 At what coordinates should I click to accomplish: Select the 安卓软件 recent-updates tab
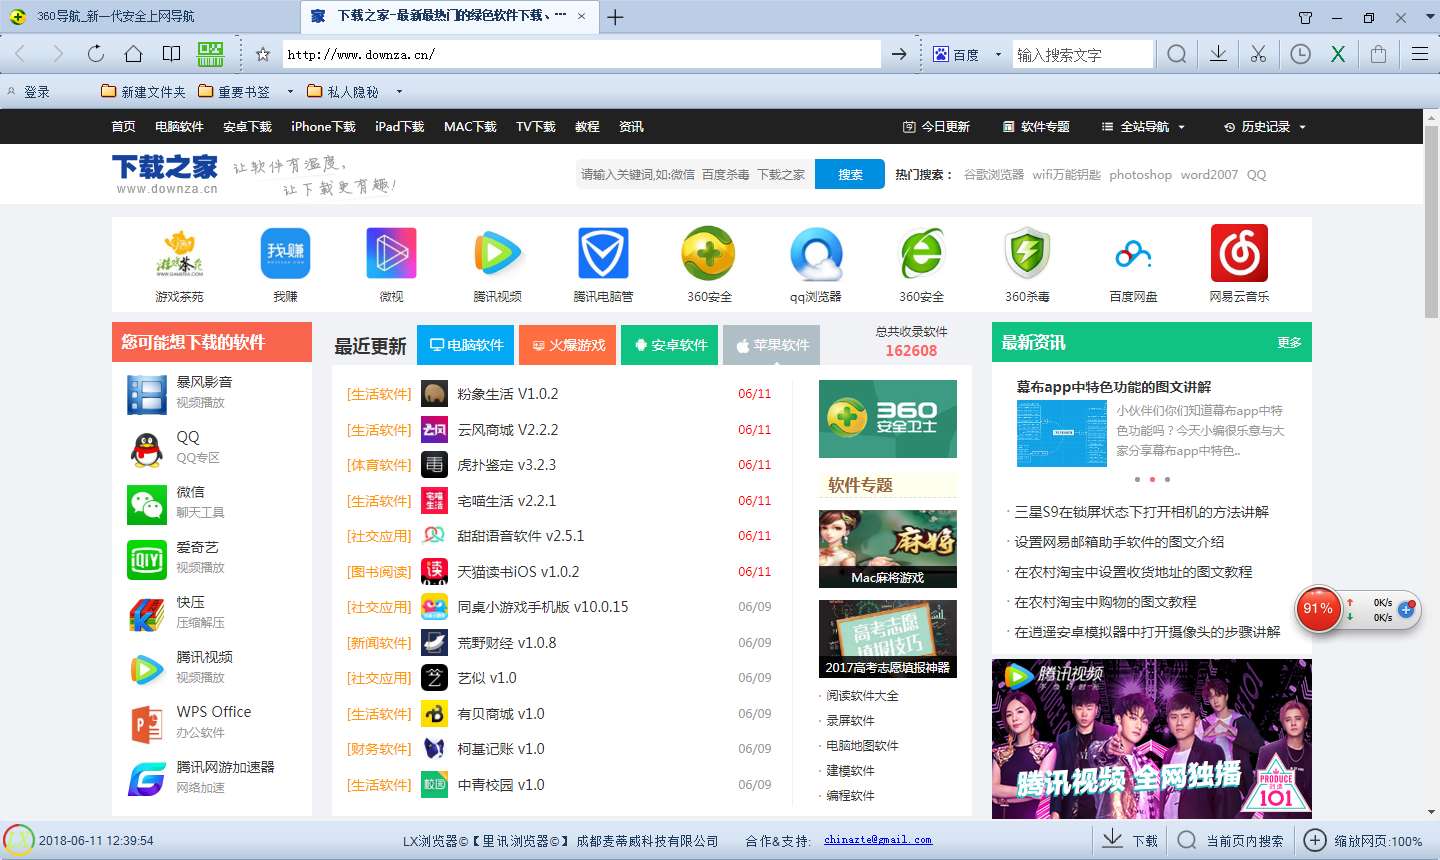click(x=669, y=345)
